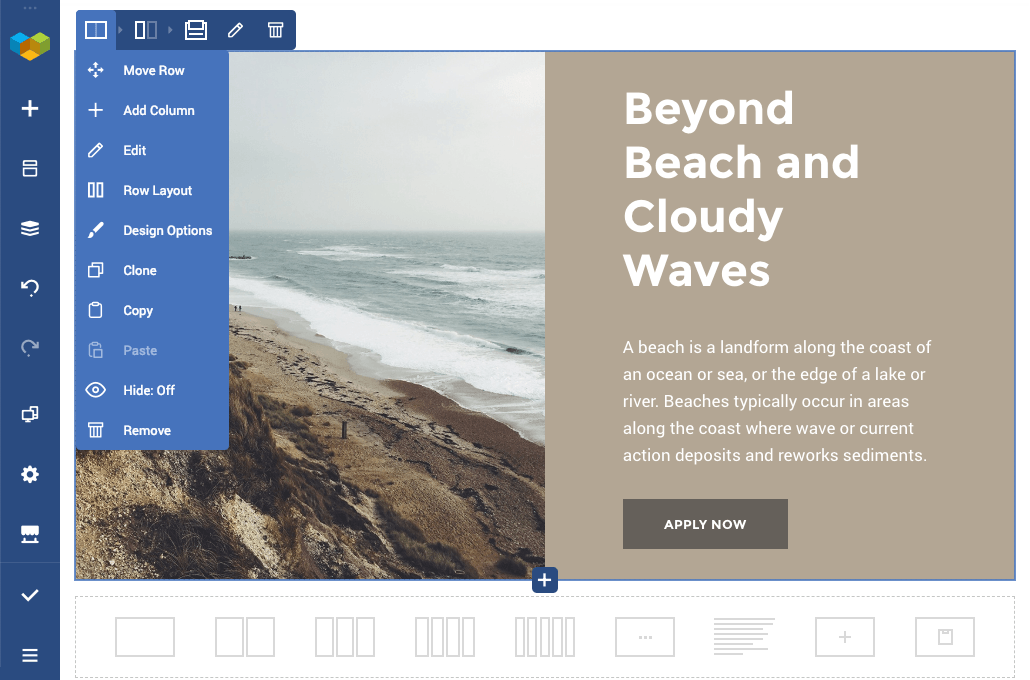1030x680 pixels.
Task: Expand the arrow after the Row icon
Action: 120,30
